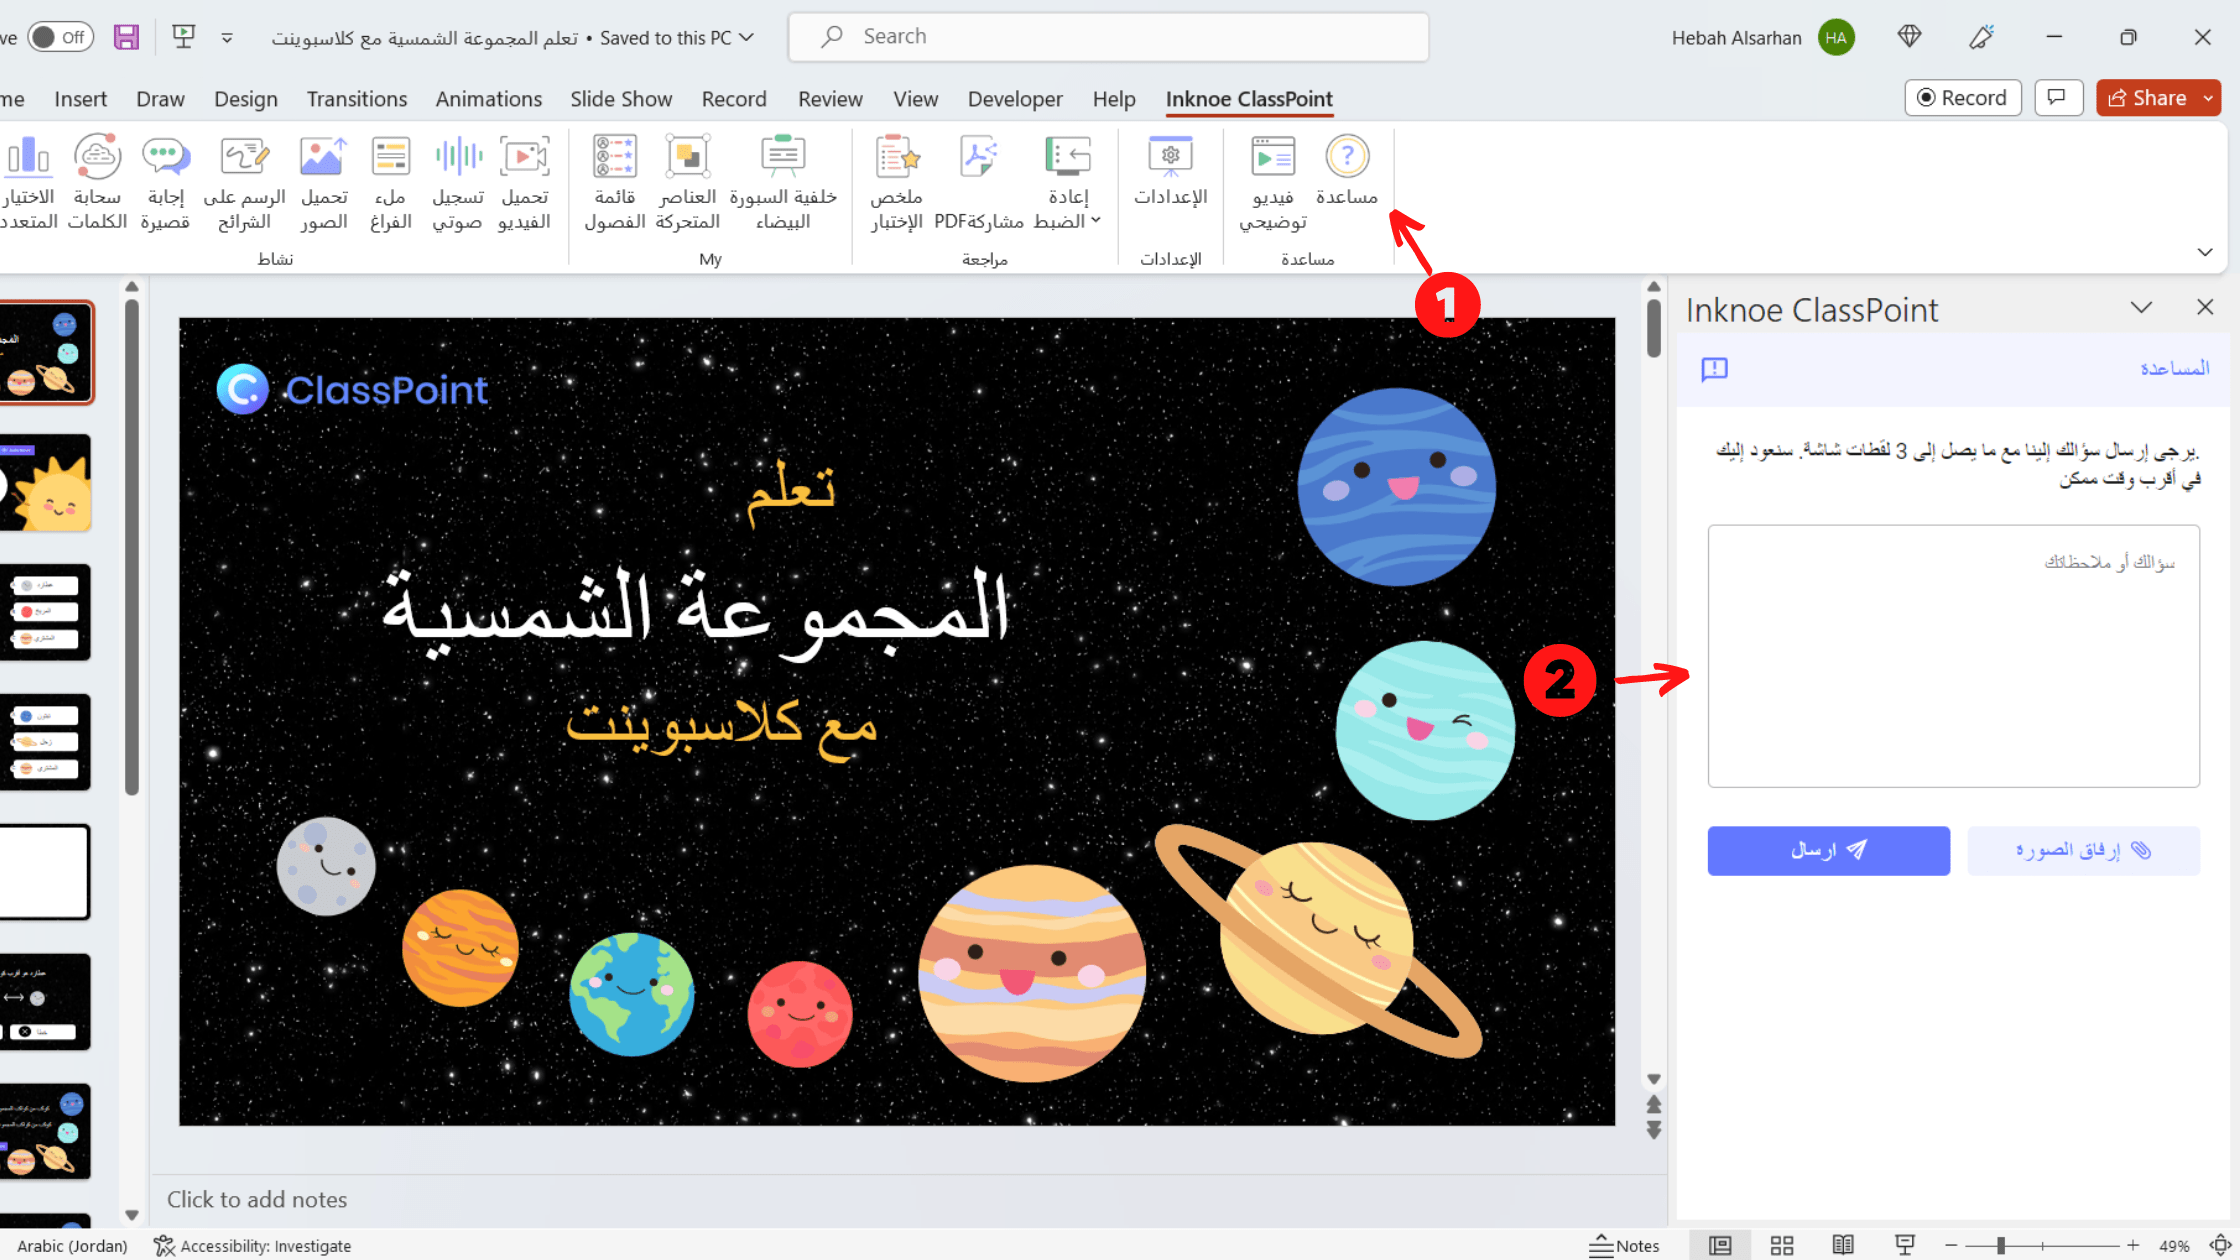
Task: Open the Hebah Alsarhan account avatar
Action: coord(1836,38)
